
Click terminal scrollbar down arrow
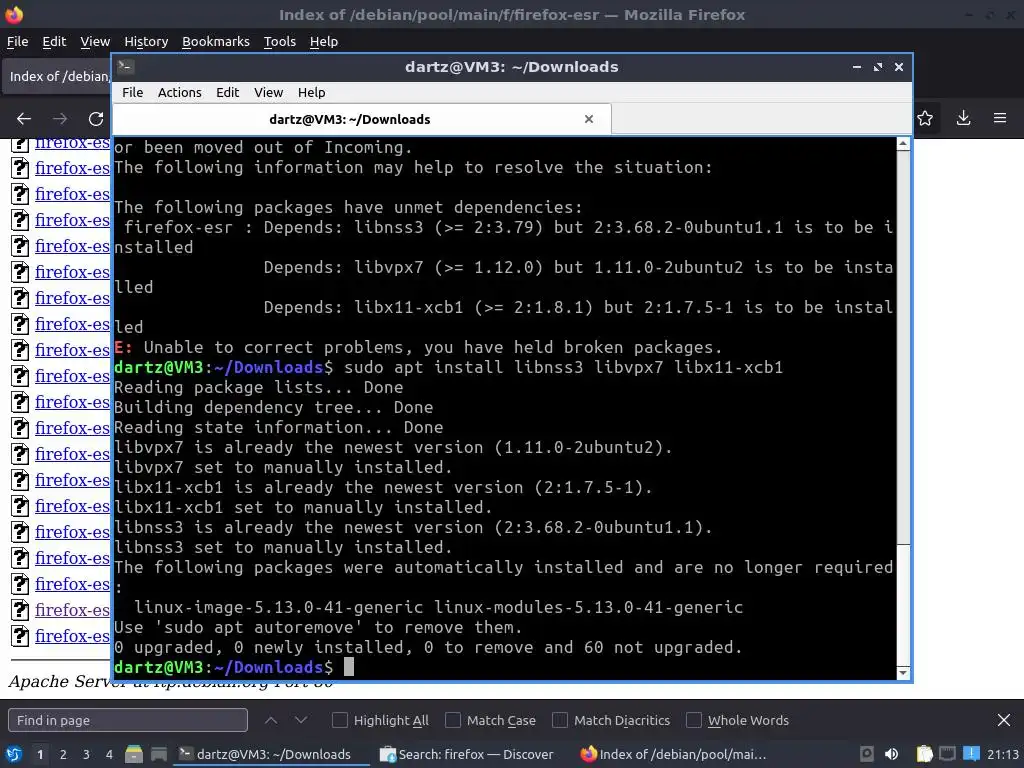903,673
